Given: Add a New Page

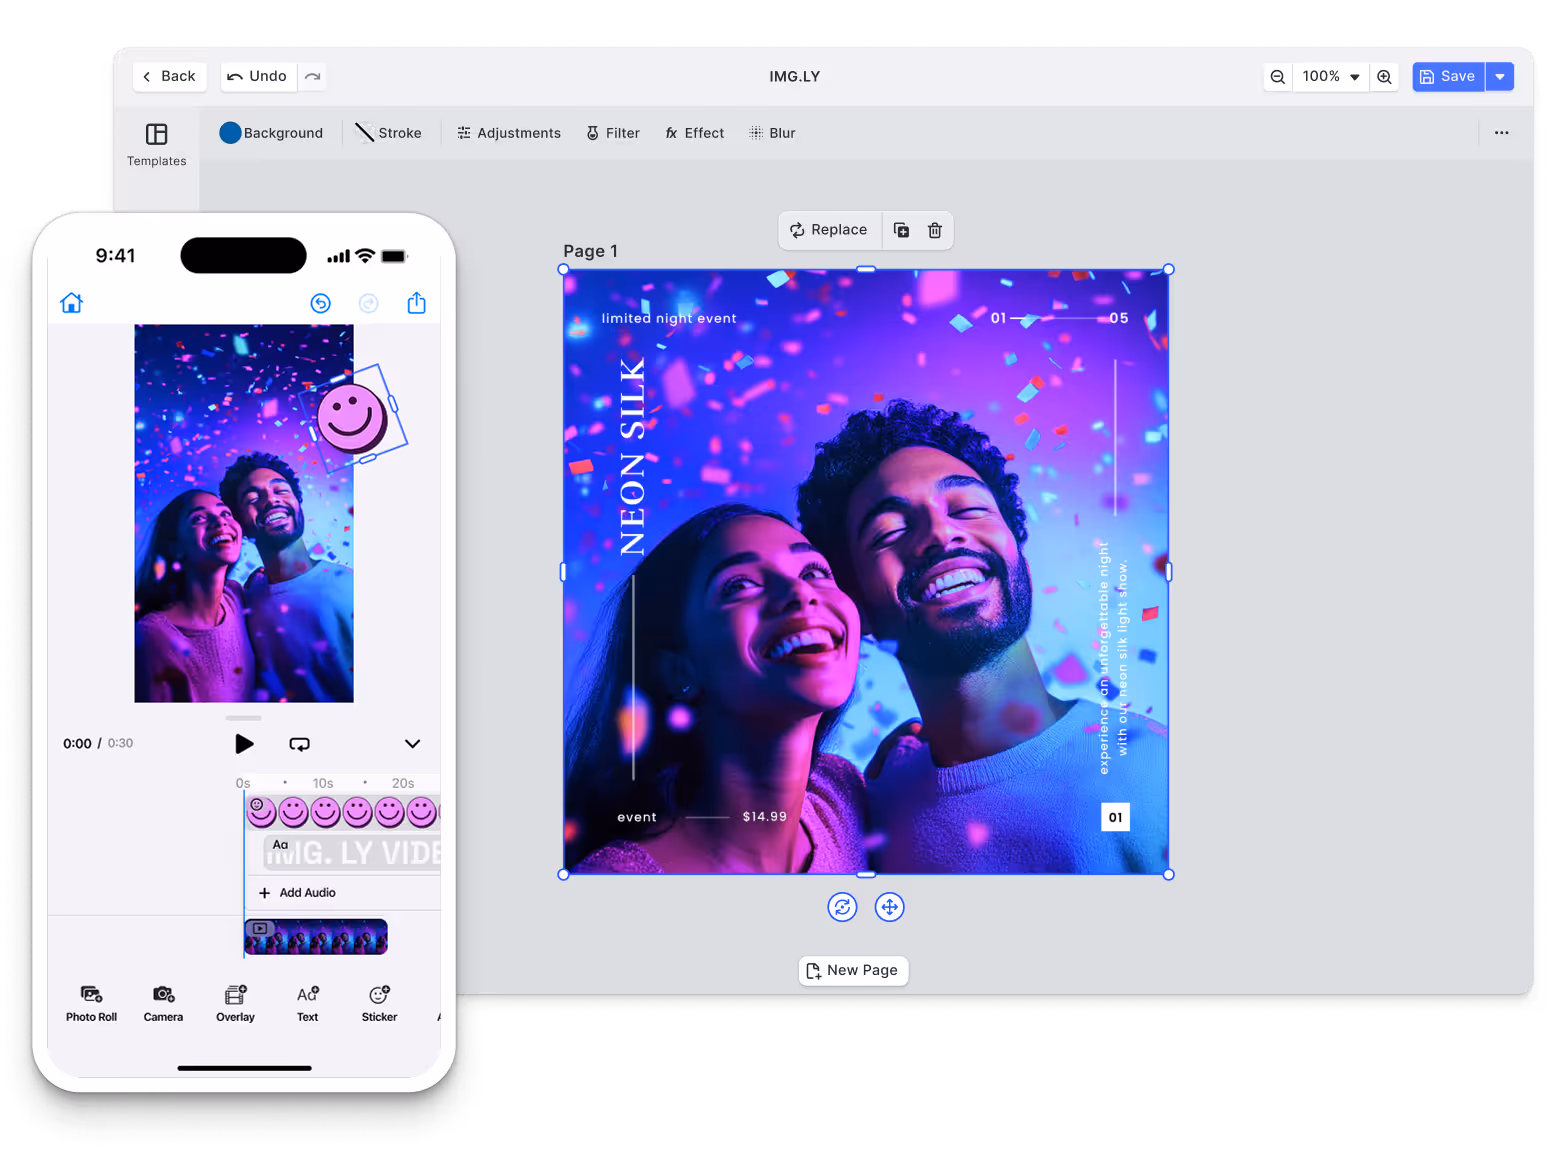Looking at the screenshot, I should click(853, 970).
